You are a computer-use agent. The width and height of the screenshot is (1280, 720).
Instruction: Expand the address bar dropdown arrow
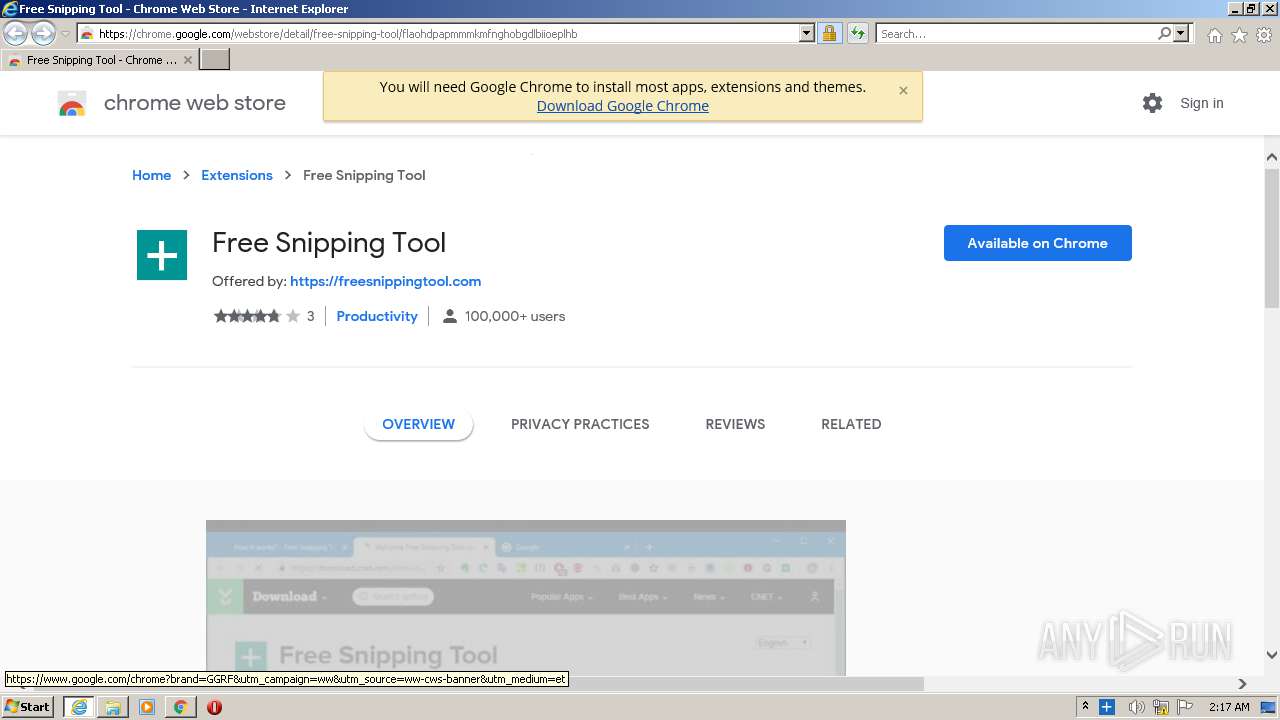[x=807, y=33]
